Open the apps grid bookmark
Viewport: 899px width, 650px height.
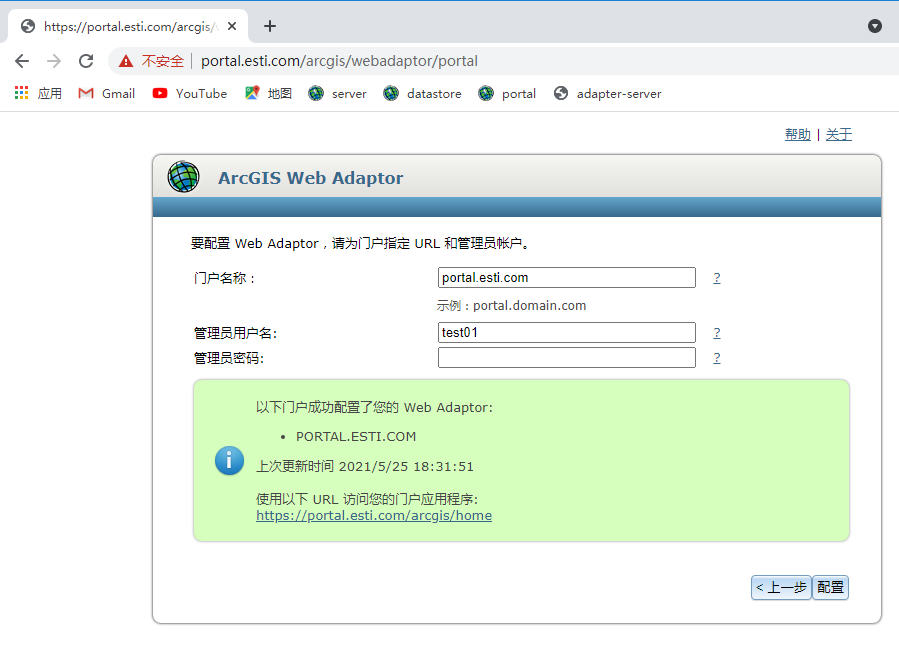[x=38, y=93]
